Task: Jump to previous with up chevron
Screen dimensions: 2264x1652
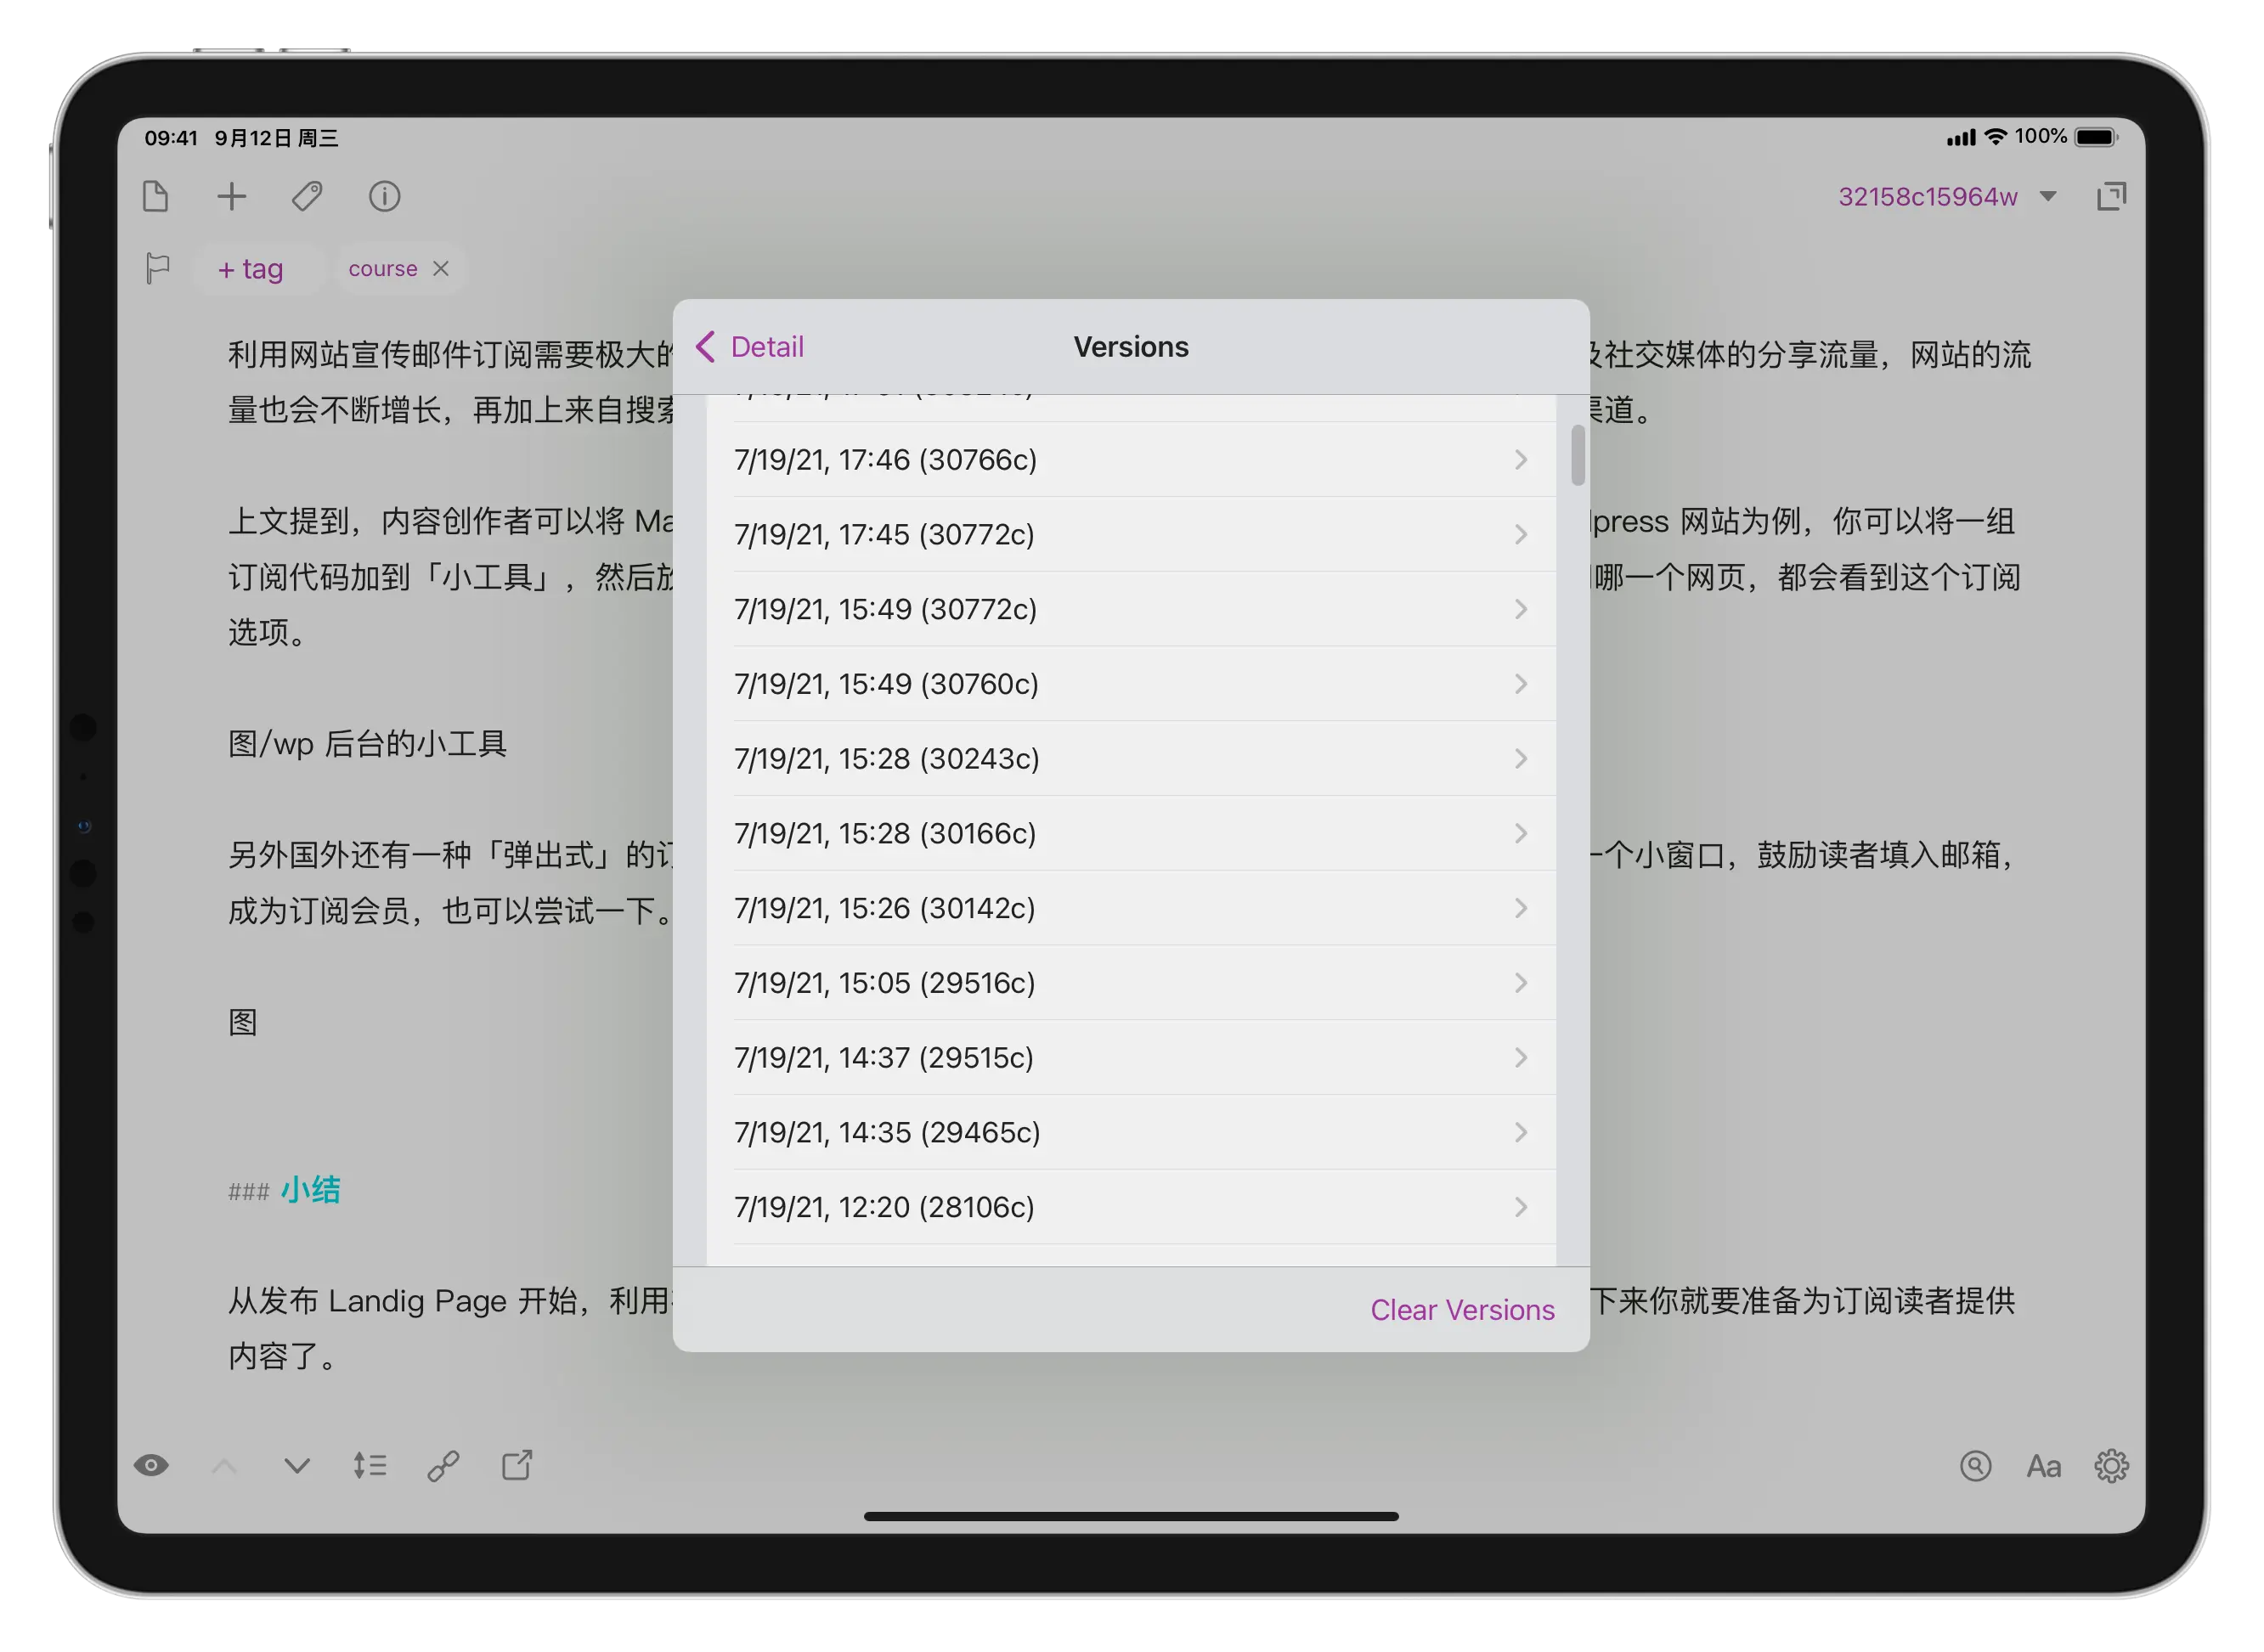Action: [224, 1466]
